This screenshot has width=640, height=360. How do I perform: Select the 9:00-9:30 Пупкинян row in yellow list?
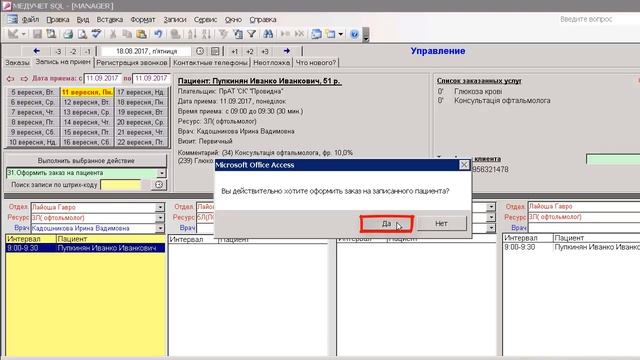(85, 248)
